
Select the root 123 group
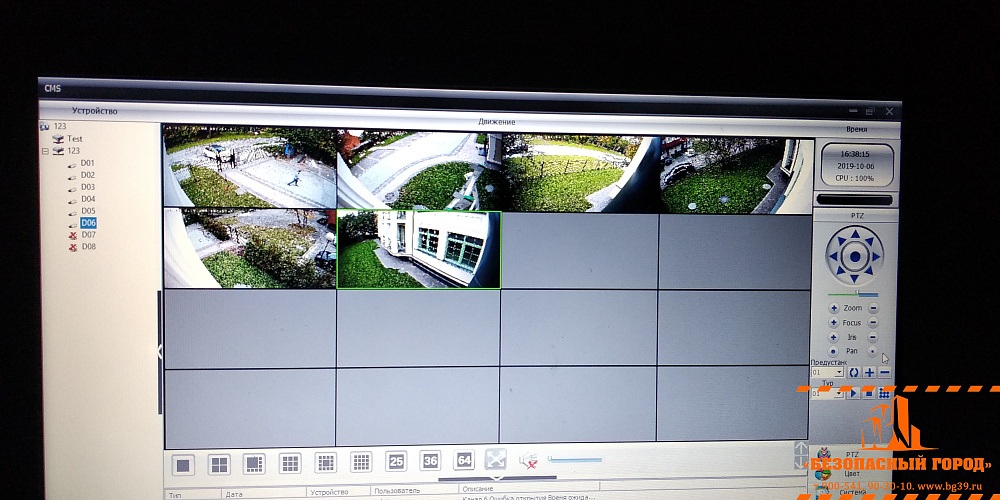click(60, 126)
